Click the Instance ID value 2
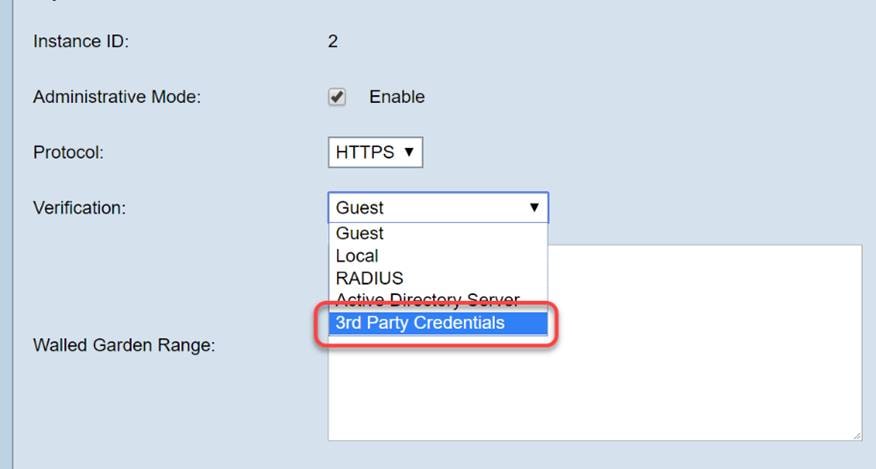This screenshot has width=876, height=469. [x=333, y=42]
